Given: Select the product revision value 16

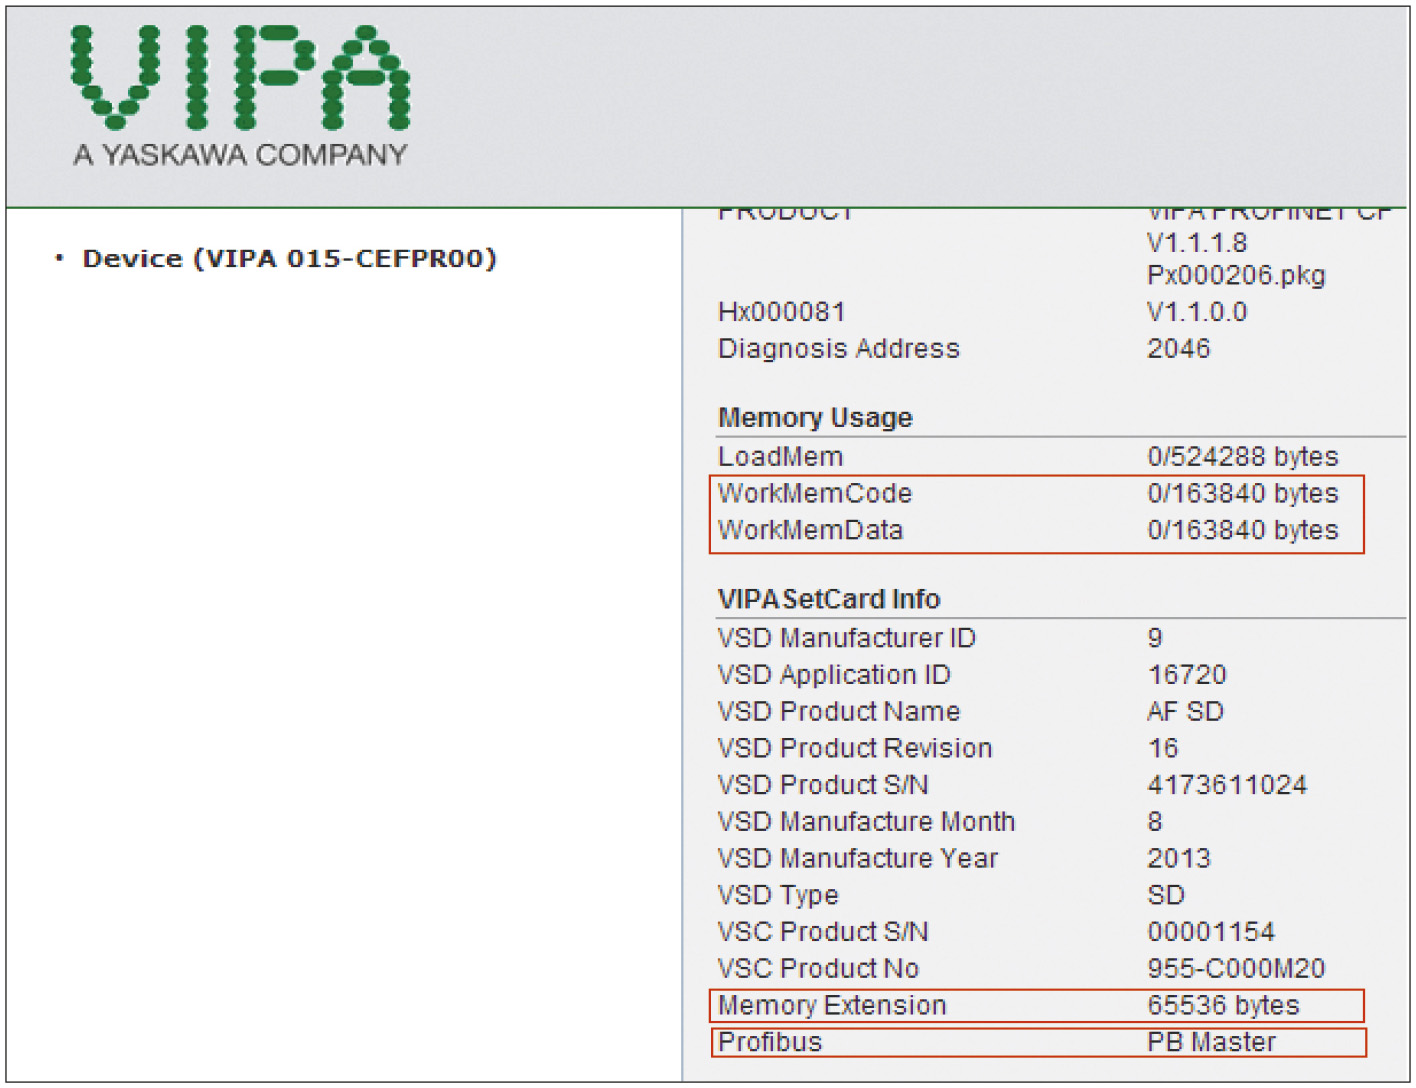Looking at the screenshot, I should [x=1163, y=749].
